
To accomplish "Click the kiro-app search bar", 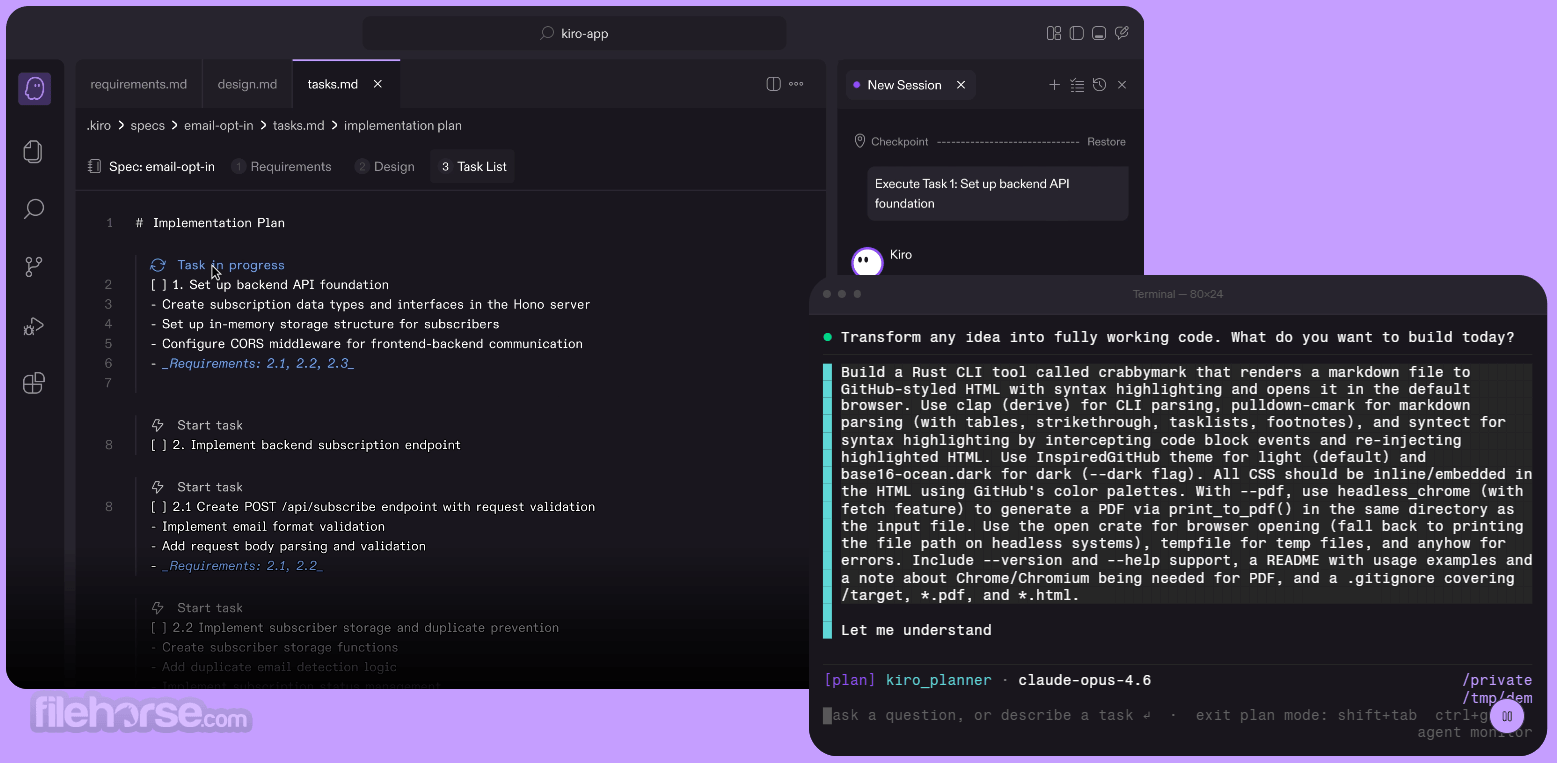I will (x=574, y=33).
